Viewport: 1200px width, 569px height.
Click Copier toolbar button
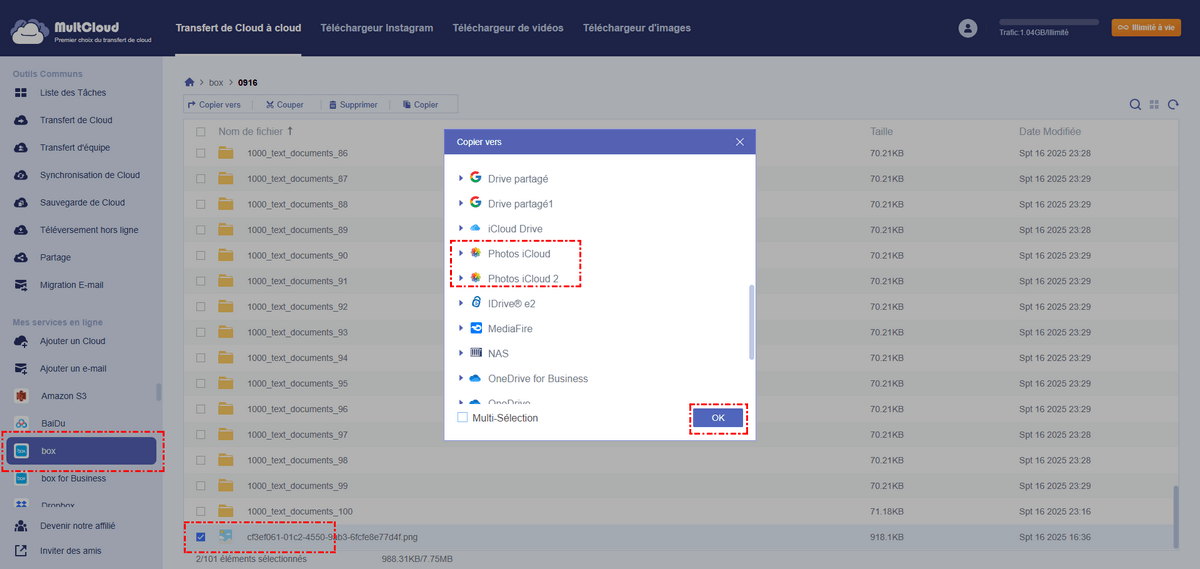click(x=420, y=104)
